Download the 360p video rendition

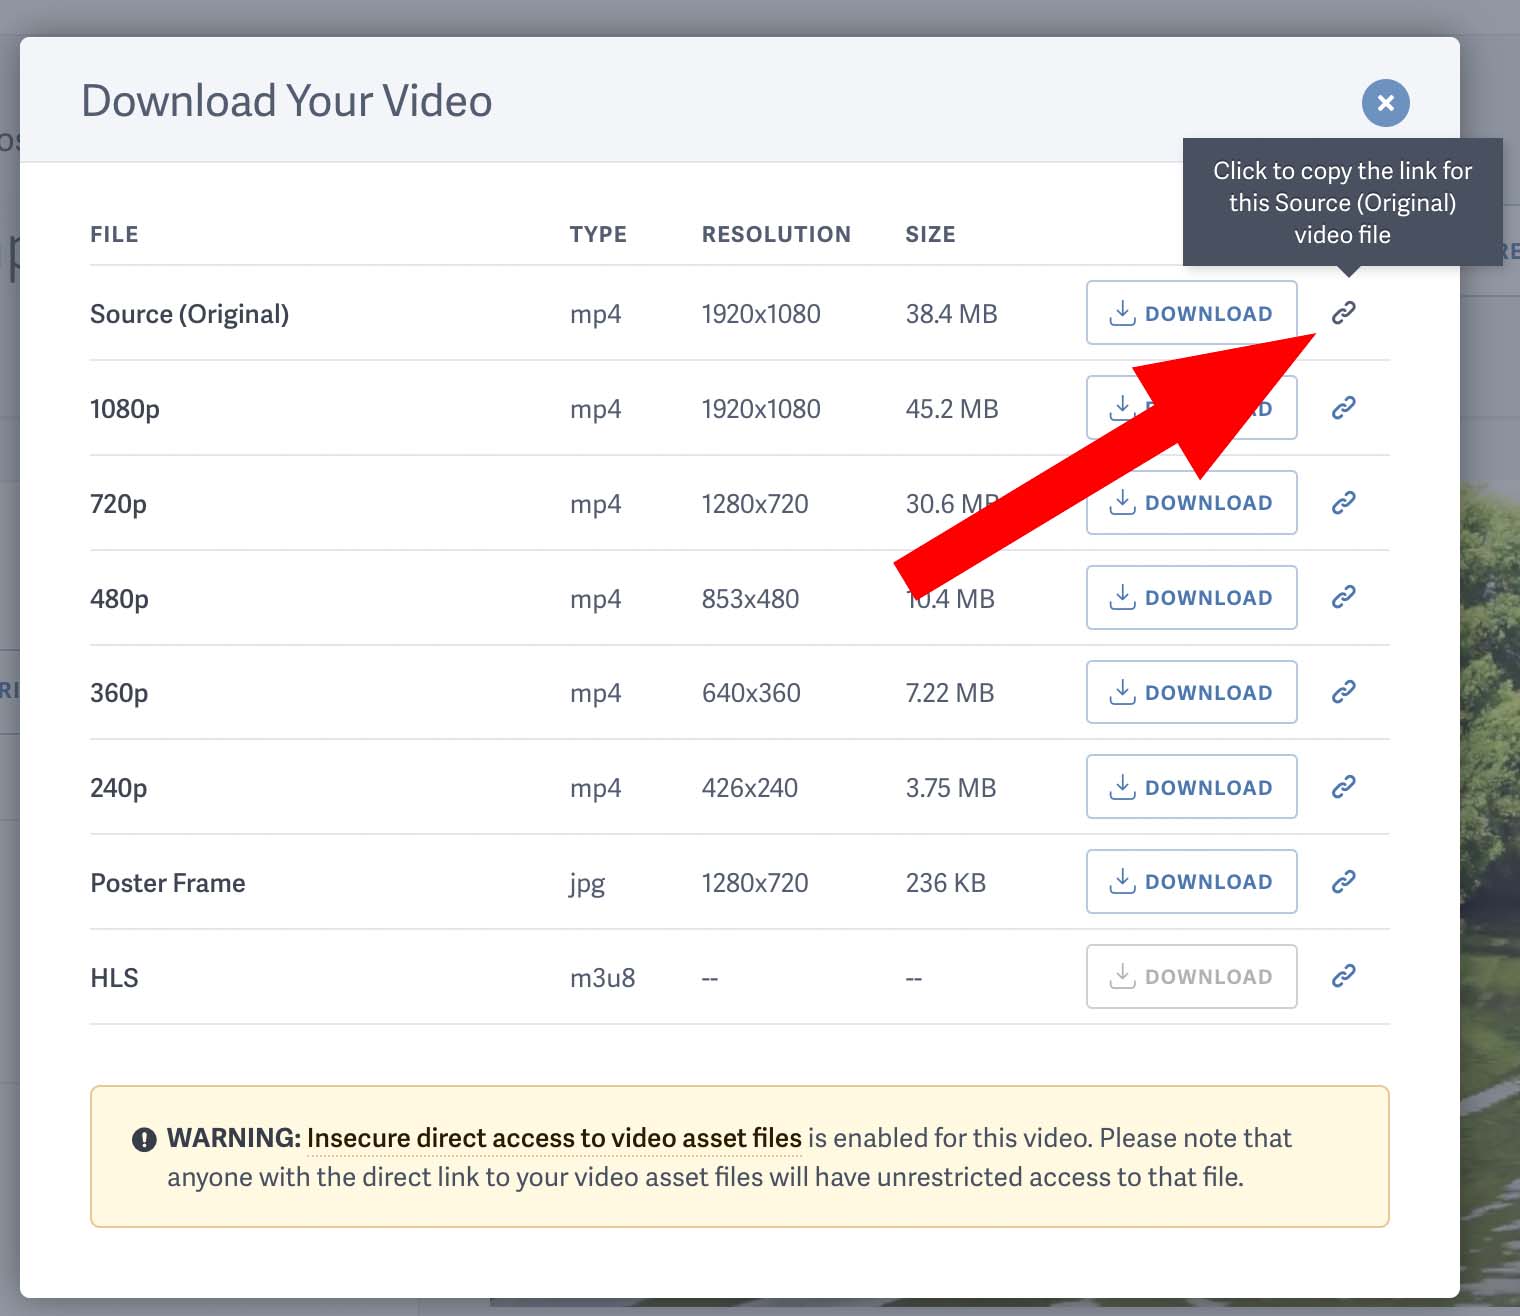(1191, 691)
